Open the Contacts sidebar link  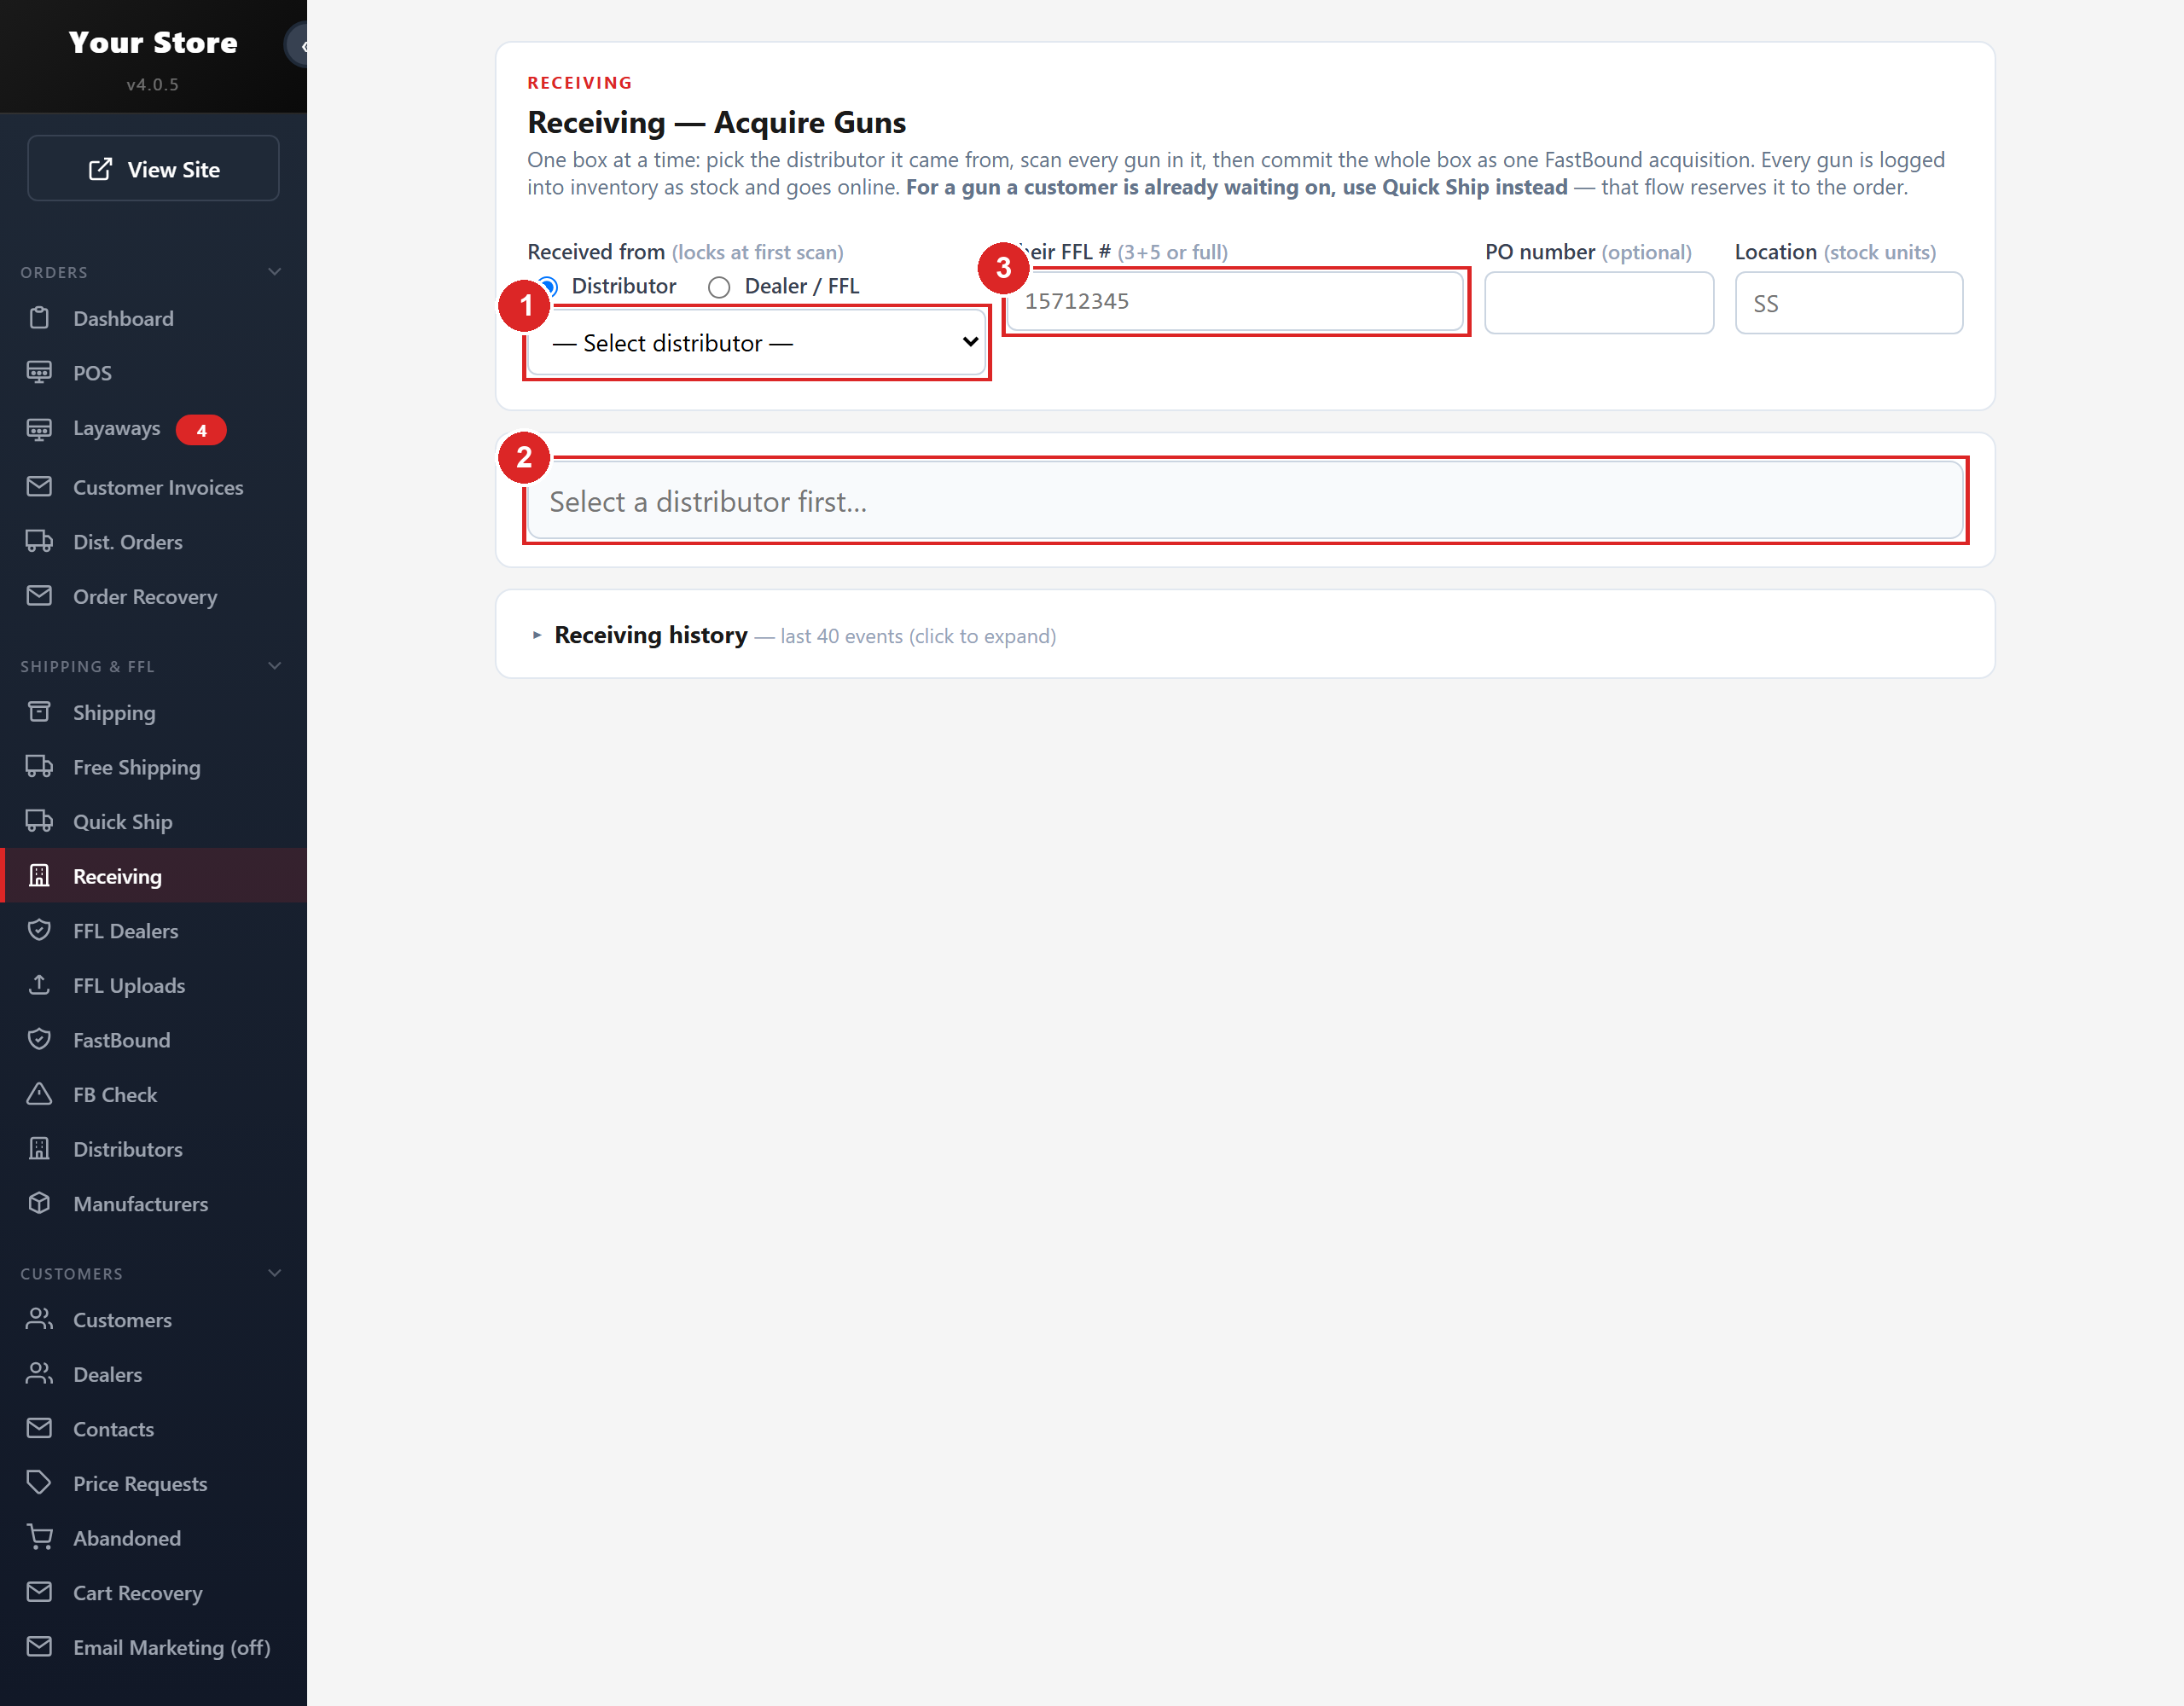153,1429
